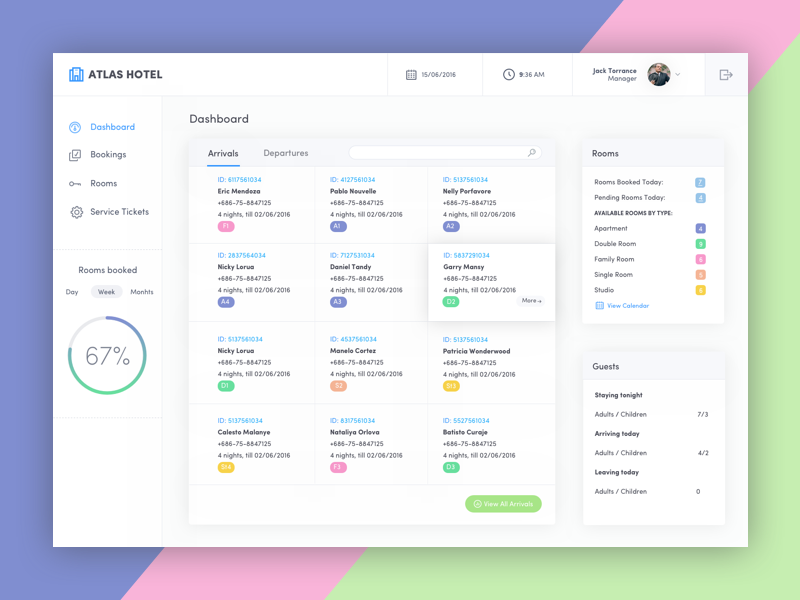This screenshot has height=600, width=800.
Task: Switch rooms booked to Months view
Action: pyautogui.click(x=142, y=292)
